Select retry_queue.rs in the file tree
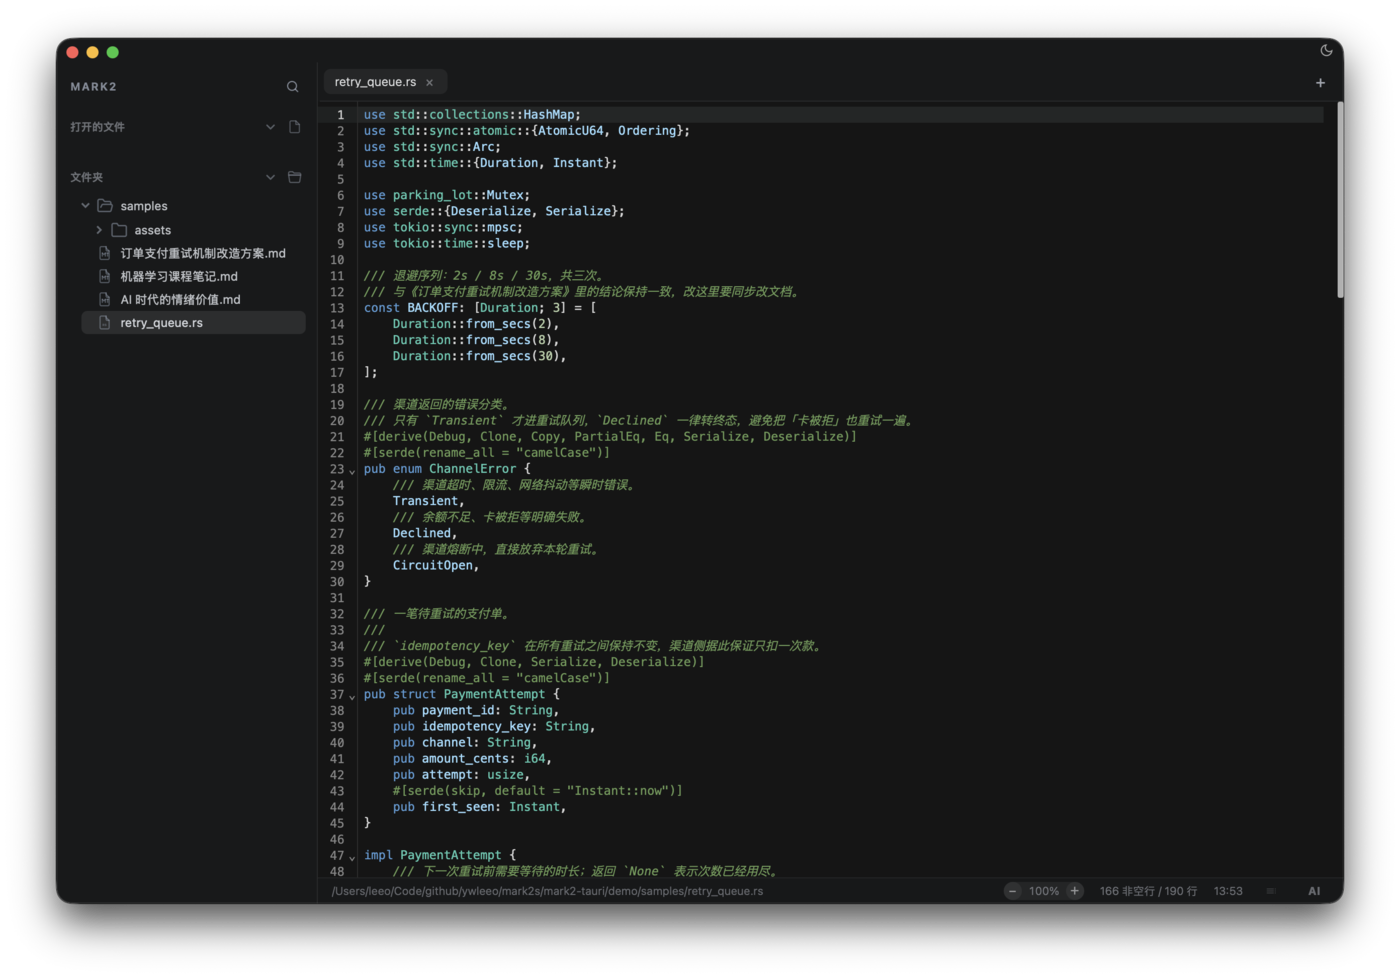 pyautogui.click(x=193, y=323)
